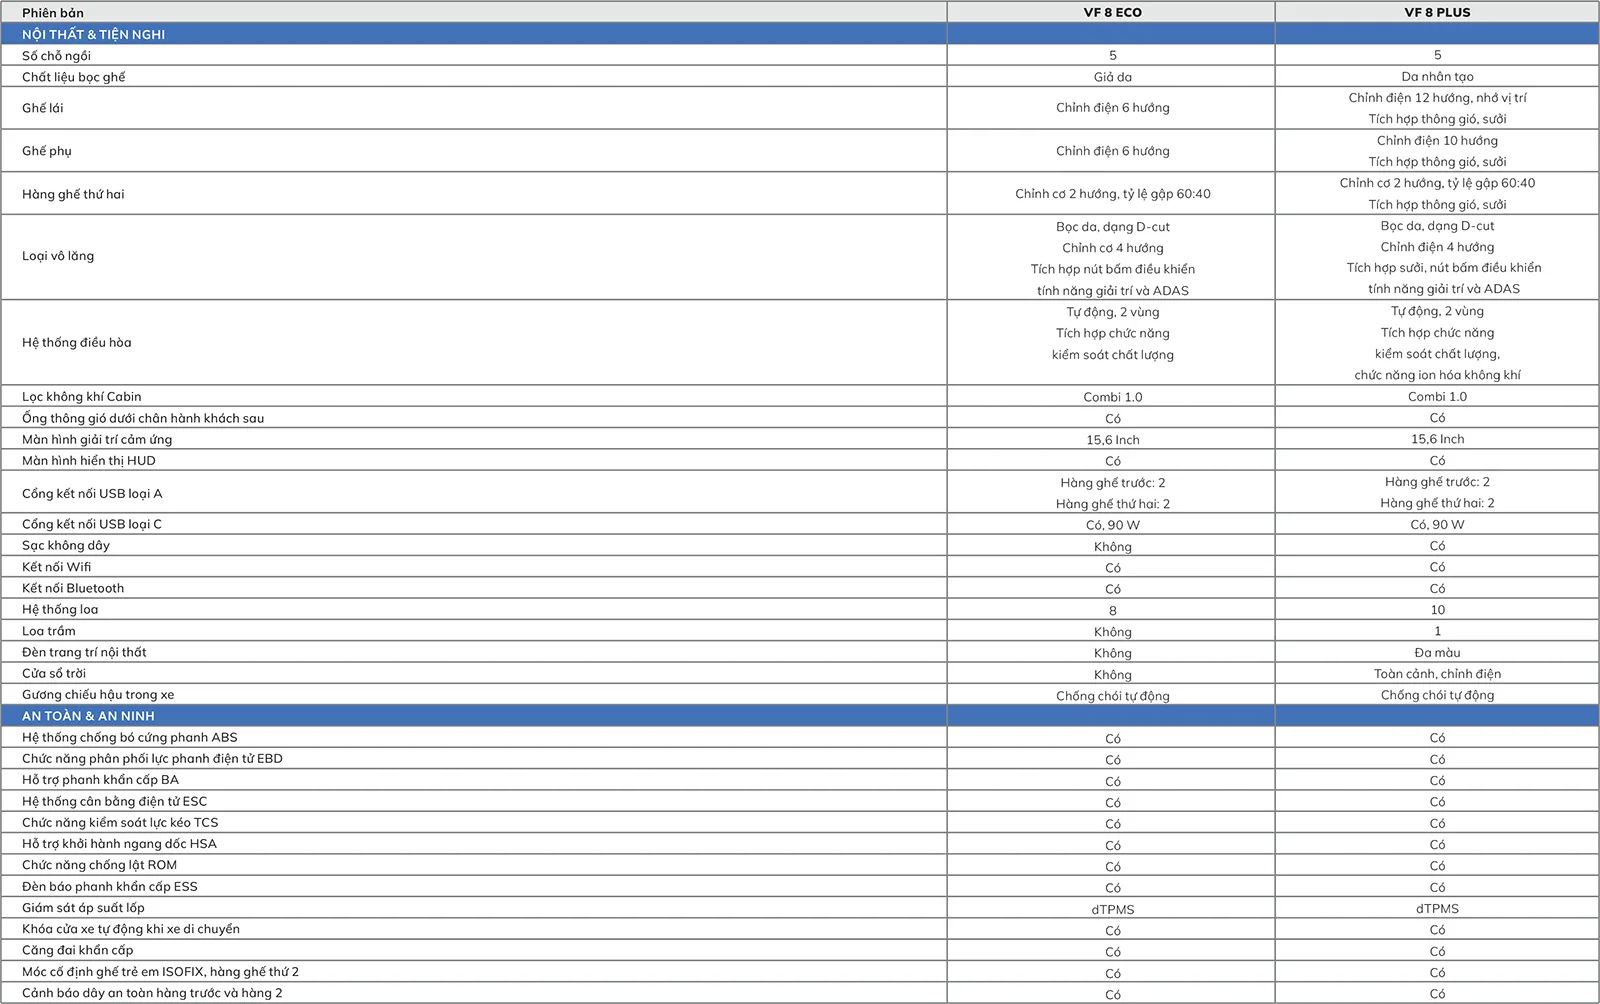
Task: Click 'Đa màu' value for interior lighting
Action: [1437, 653]
